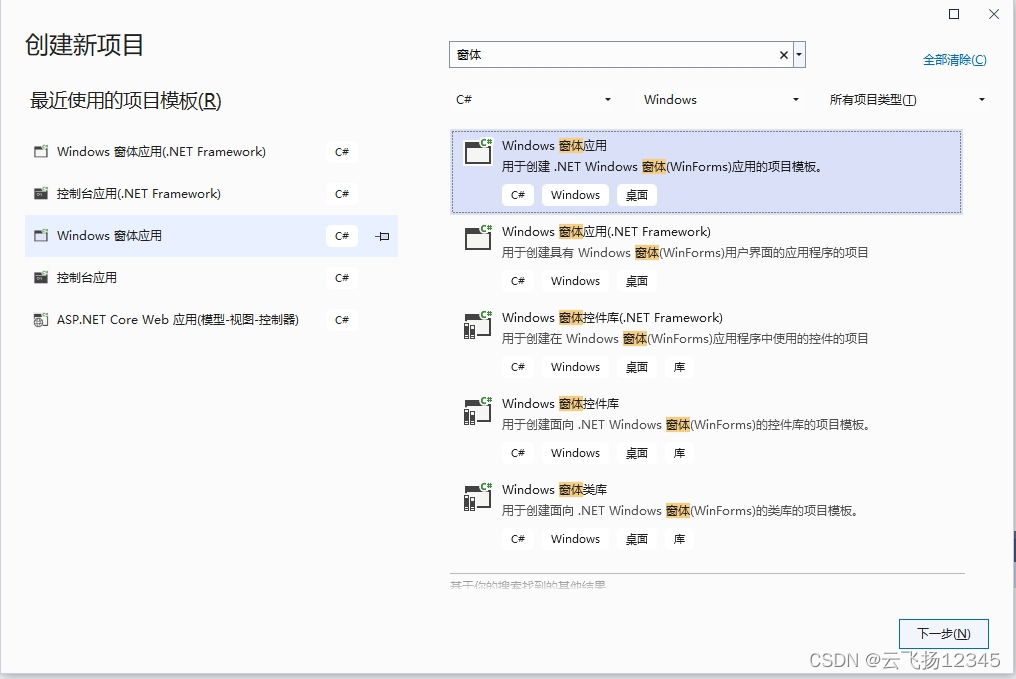
Task: Click description 用于创建面向 .NET Windows 窗体(WinForms)的类库的项目模板
Action: pos(681,511)
